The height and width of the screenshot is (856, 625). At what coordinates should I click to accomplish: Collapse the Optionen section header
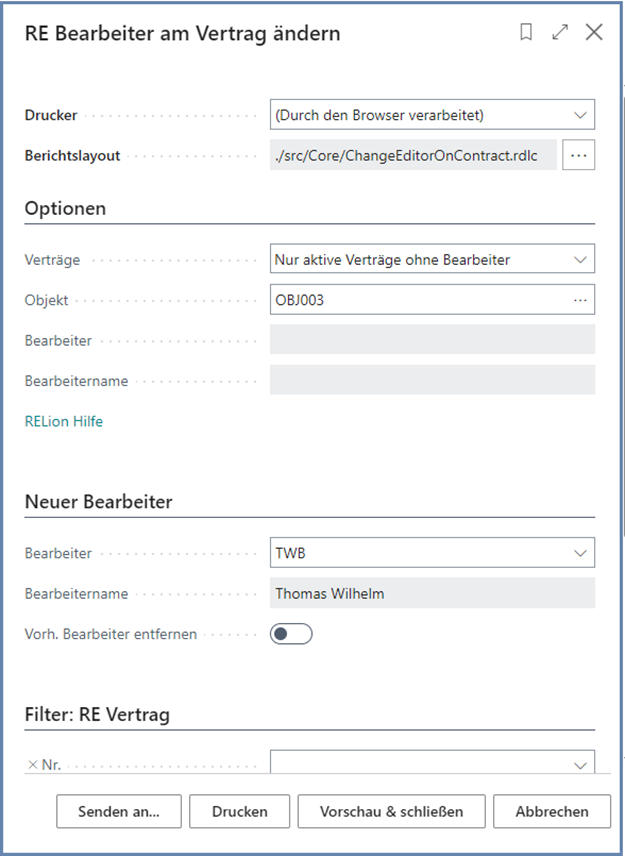(x=65, y=209)
